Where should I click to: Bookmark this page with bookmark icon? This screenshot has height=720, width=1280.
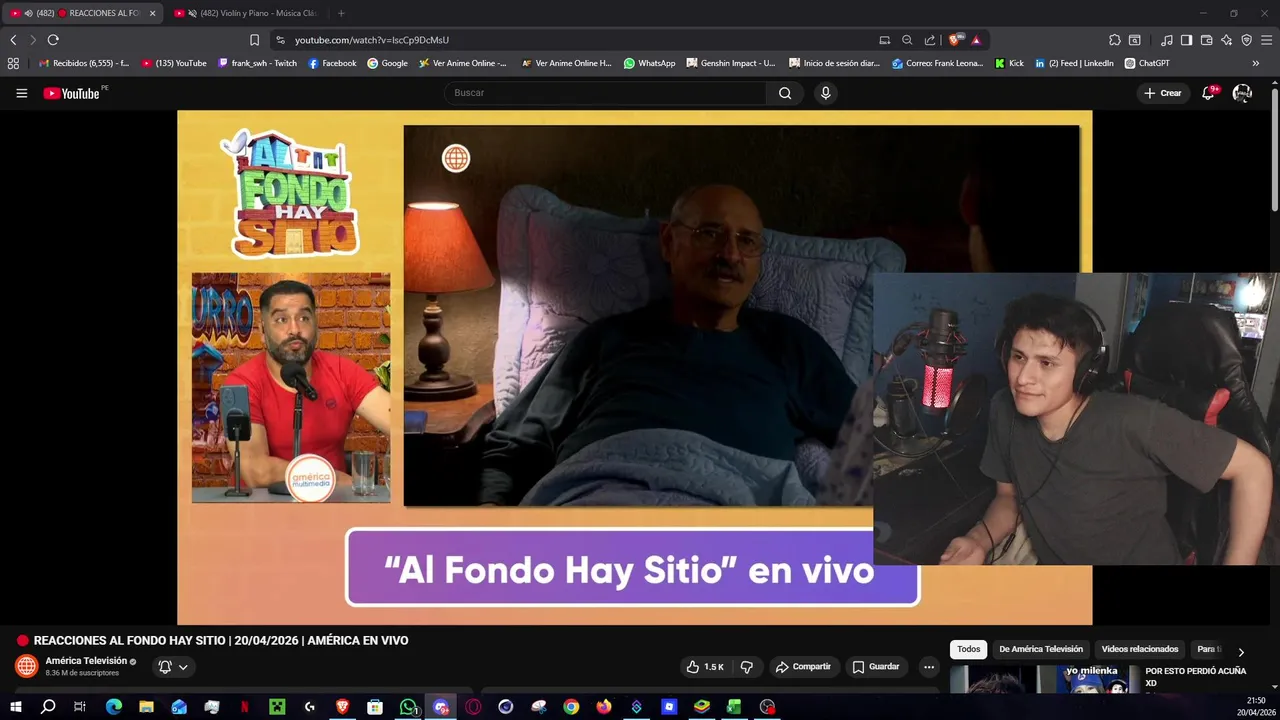coord(254,40)
